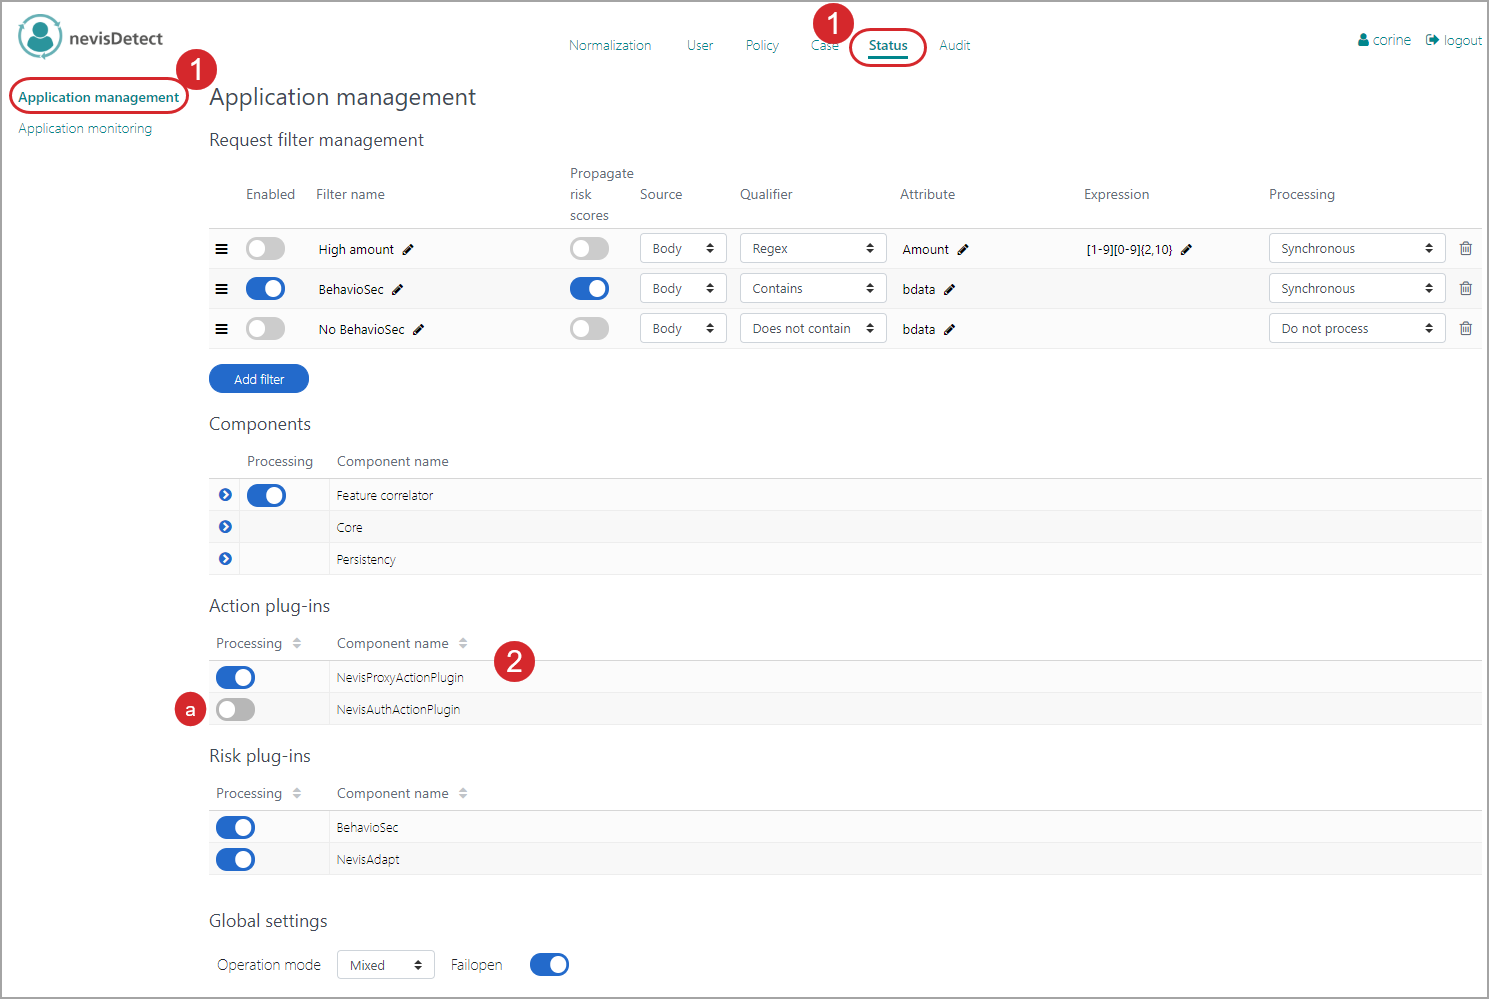Edit the regex expression via pencil icon
The height and width of the screenshot is (999, 1489).
pyautogui.click(x=1186, y=250)
